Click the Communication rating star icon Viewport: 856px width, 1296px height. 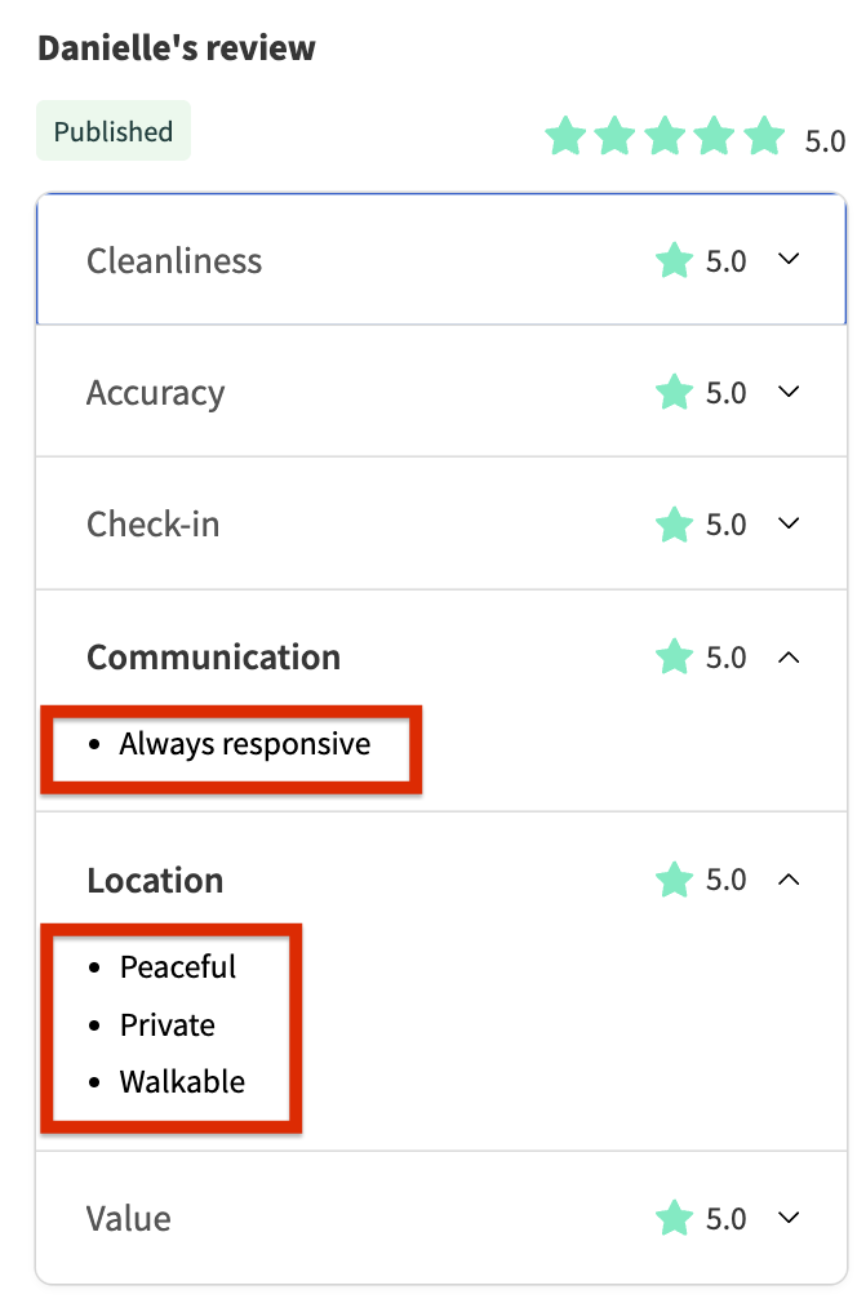[x=674, y=657]
